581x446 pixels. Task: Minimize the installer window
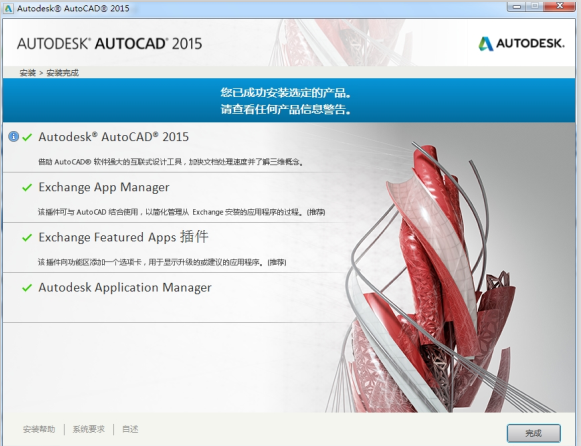(x=517, y=6)
